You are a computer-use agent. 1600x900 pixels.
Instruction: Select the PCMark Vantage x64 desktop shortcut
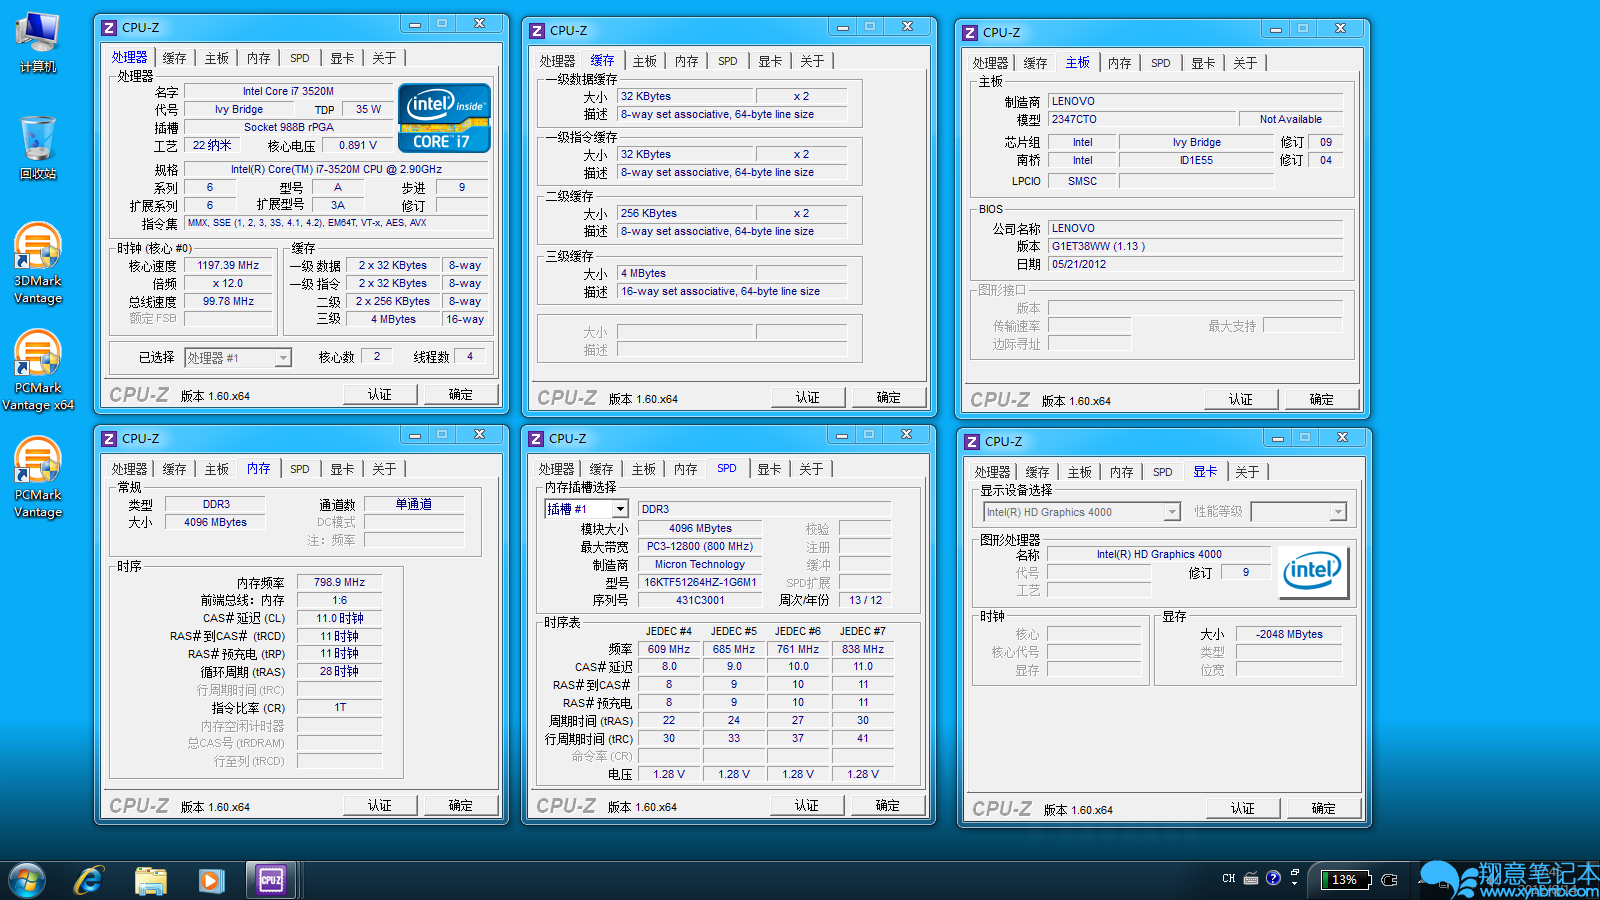(x=38, y=370)
